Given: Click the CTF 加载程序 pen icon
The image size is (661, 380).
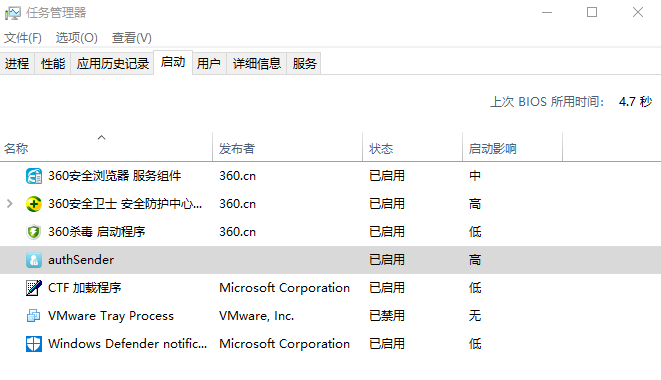Looking at the screenshot, I should [x=34, y=288].
